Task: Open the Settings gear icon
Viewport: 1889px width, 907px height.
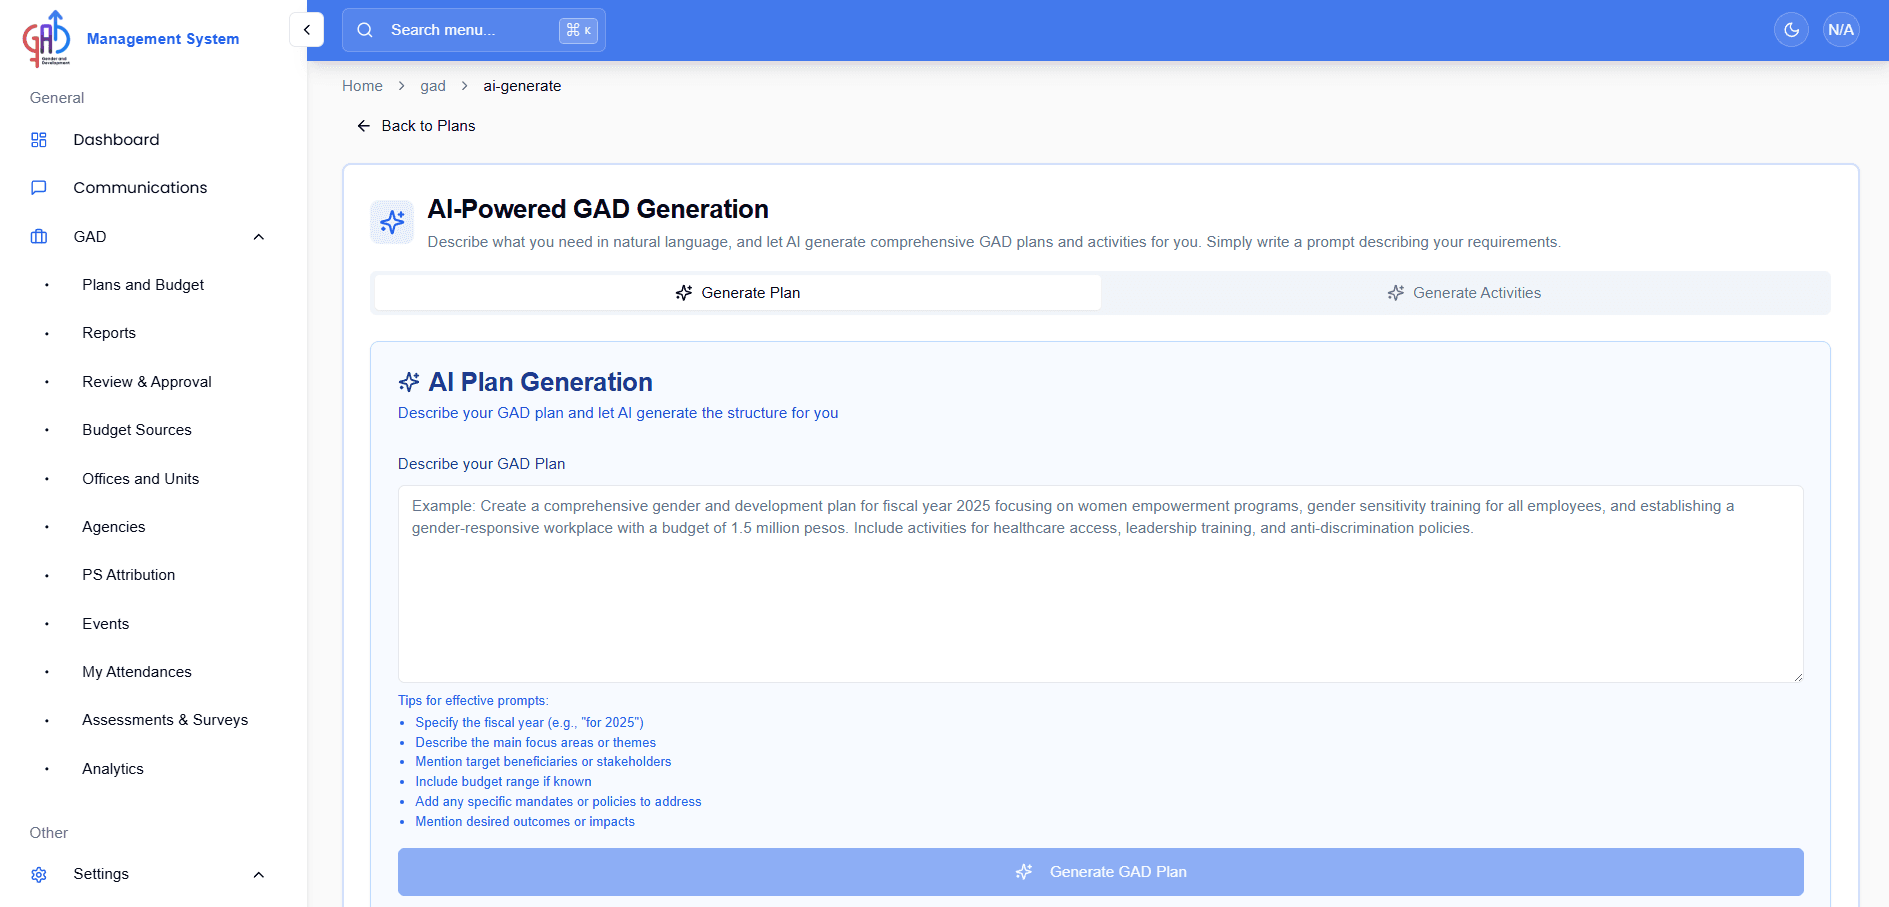Action: point(38,874)
